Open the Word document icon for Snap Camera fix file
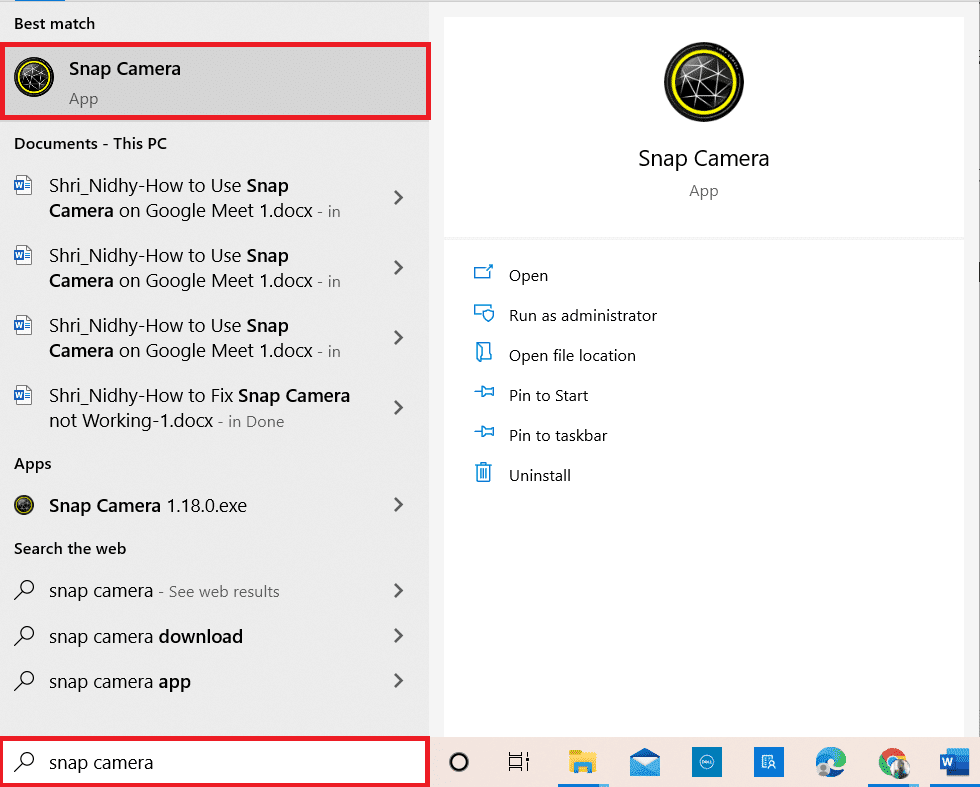The height and width of the screenshot is (787, 980). pos(22,394)
